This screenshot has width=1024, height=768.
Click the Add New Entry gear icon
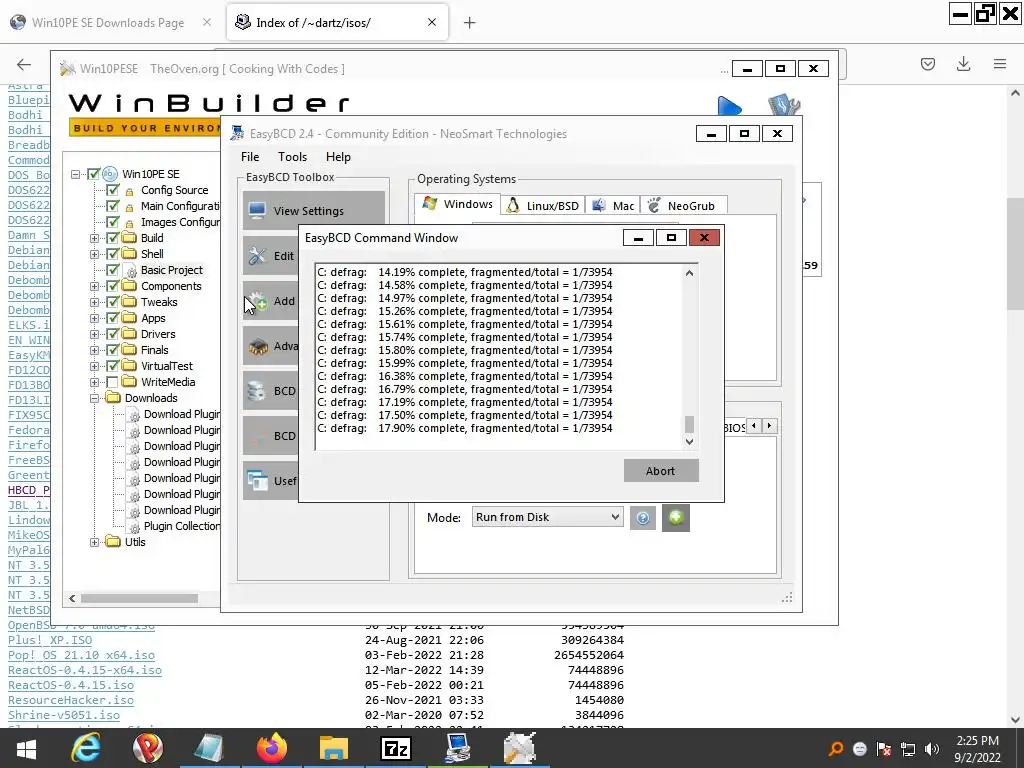click(257, 301)
